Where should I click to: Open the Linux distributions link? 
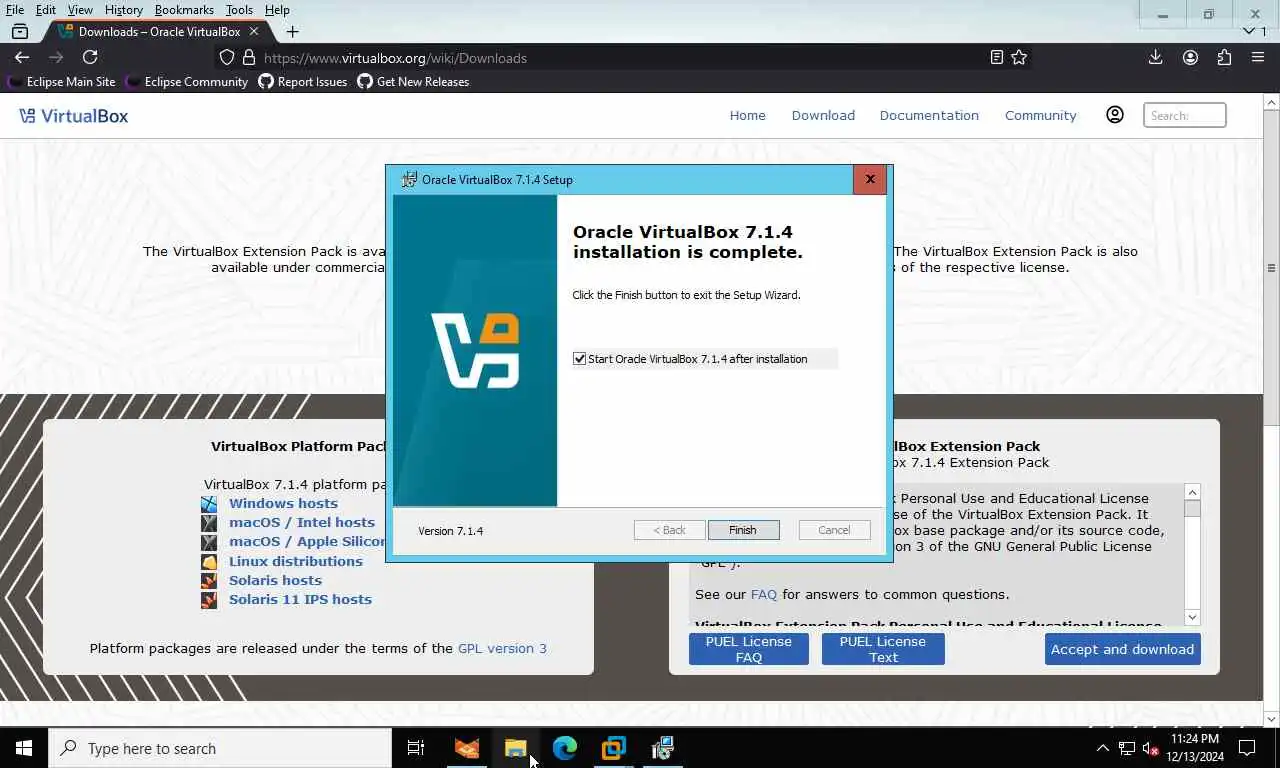tap(296, 561)
